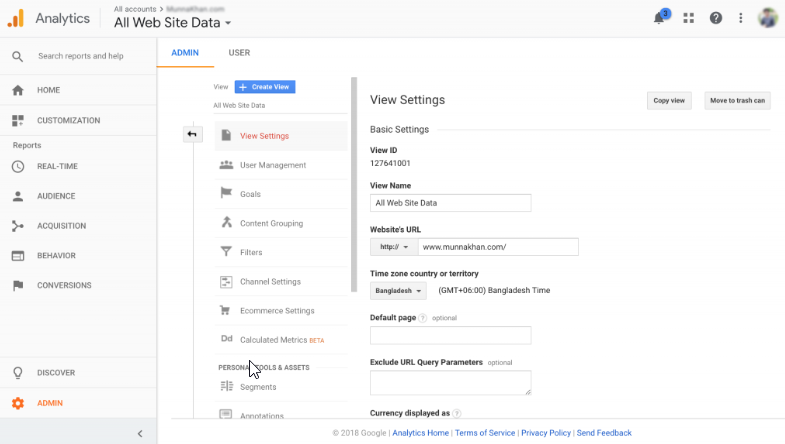
Task: Click the back arrow button beside View column
Action: (x=192, y=135)
